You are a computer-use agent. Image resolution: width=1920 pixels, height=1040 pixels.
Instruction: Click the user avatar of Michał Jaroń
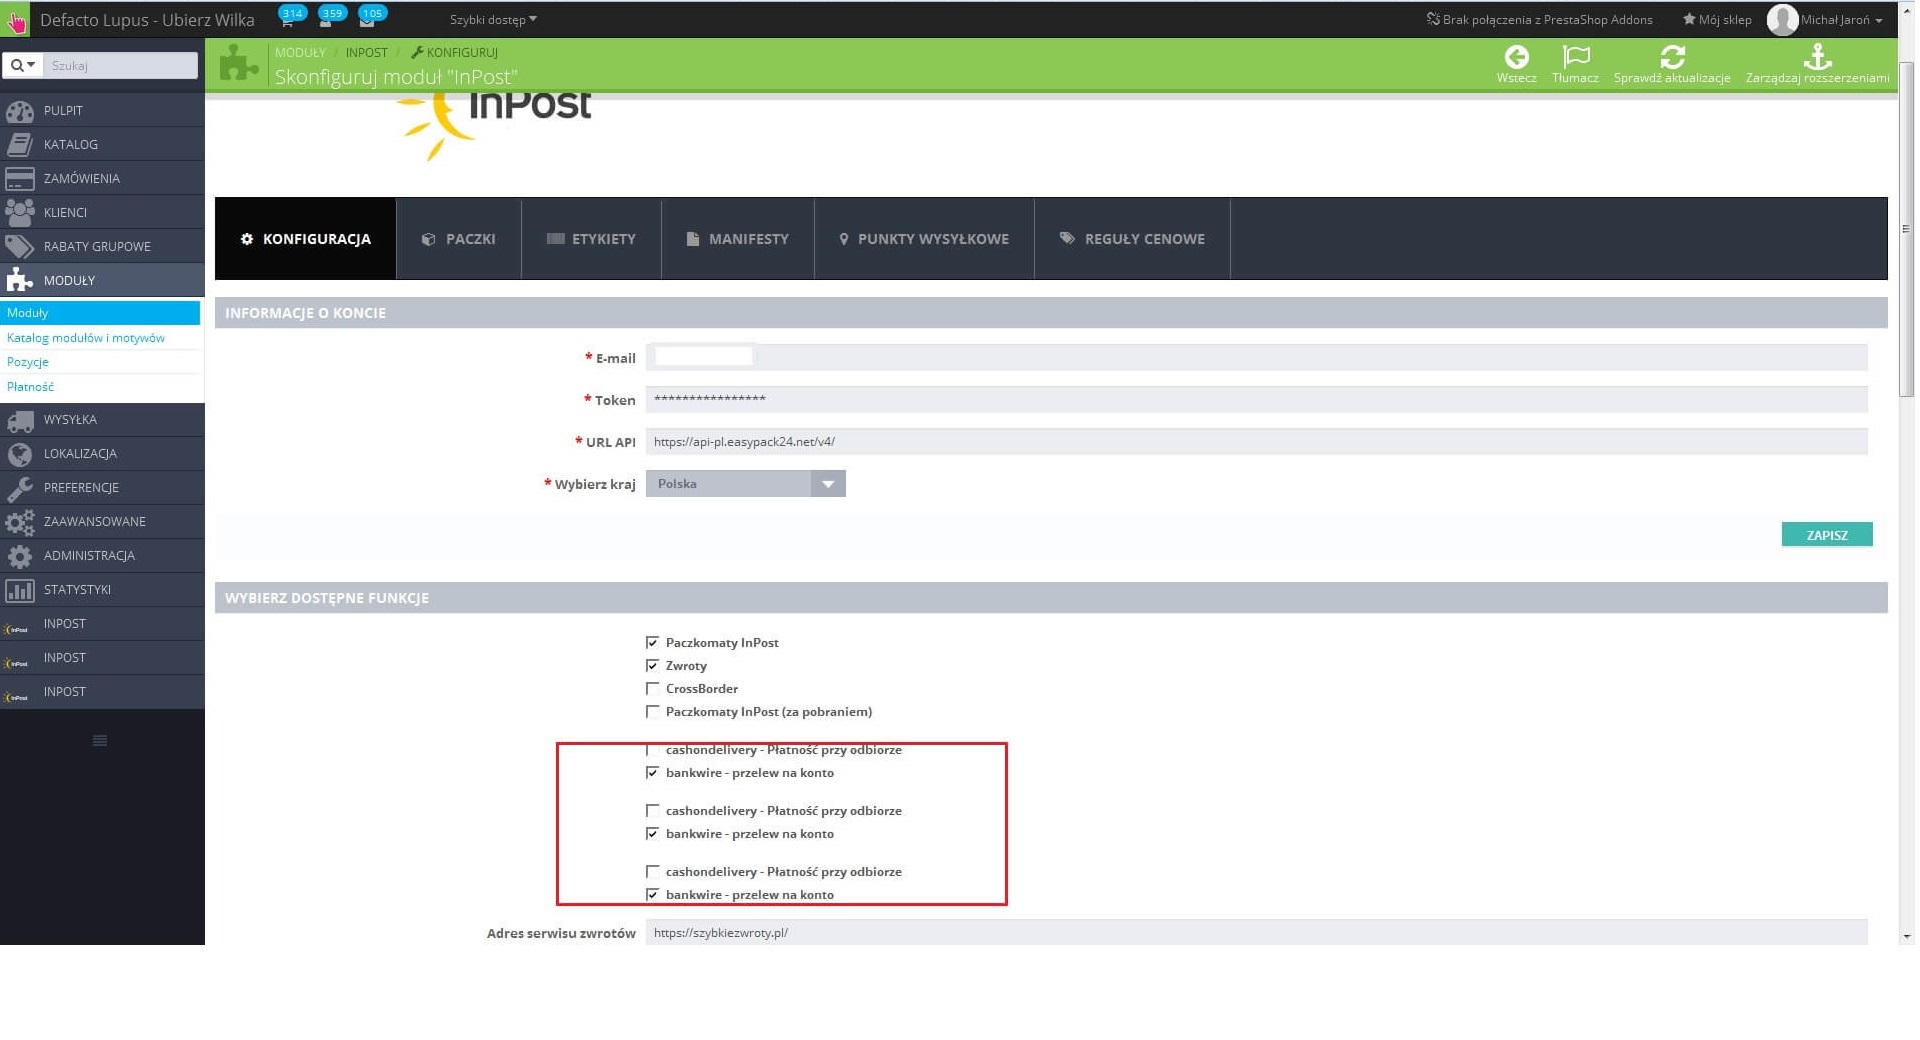coord(1782,19)
